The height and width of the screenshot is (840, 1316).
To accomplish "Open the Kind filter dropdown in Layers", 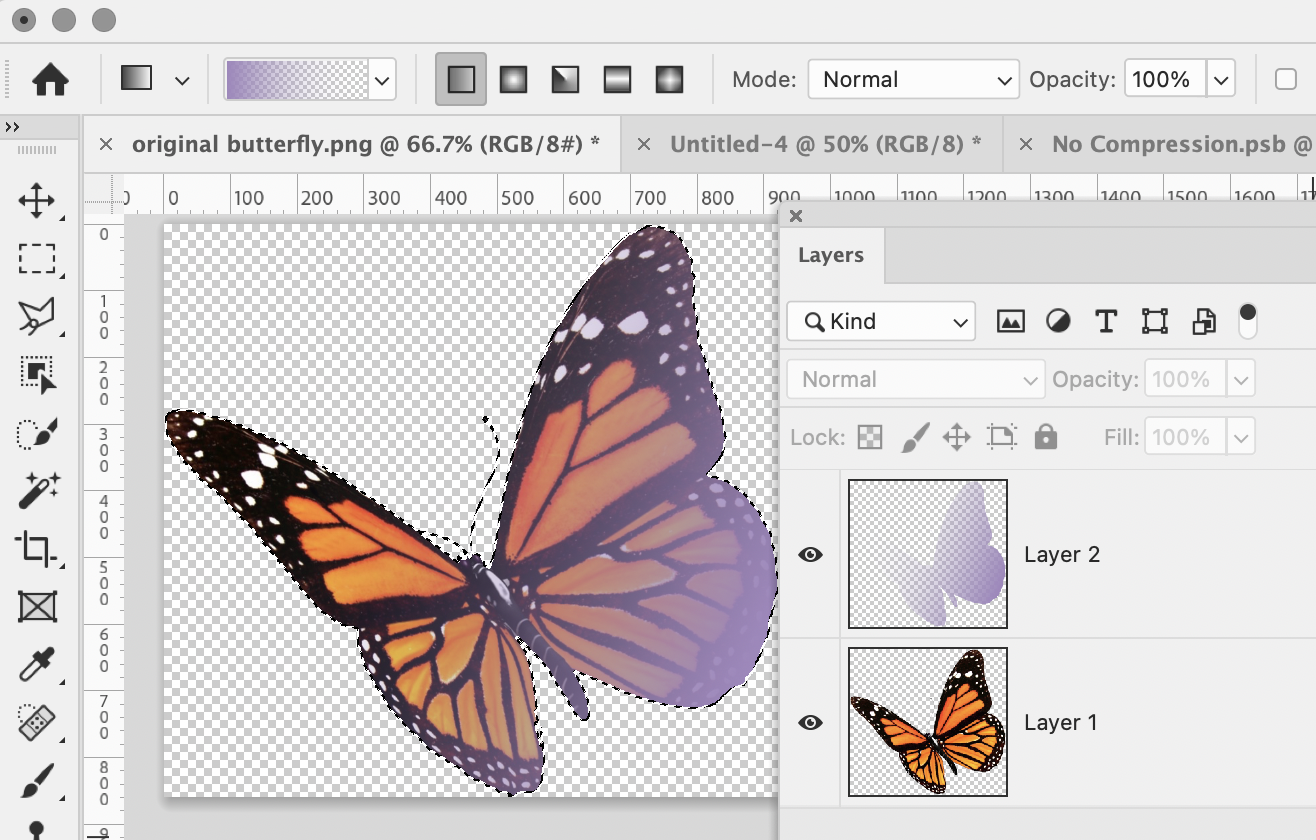I will tap(880, 321).
